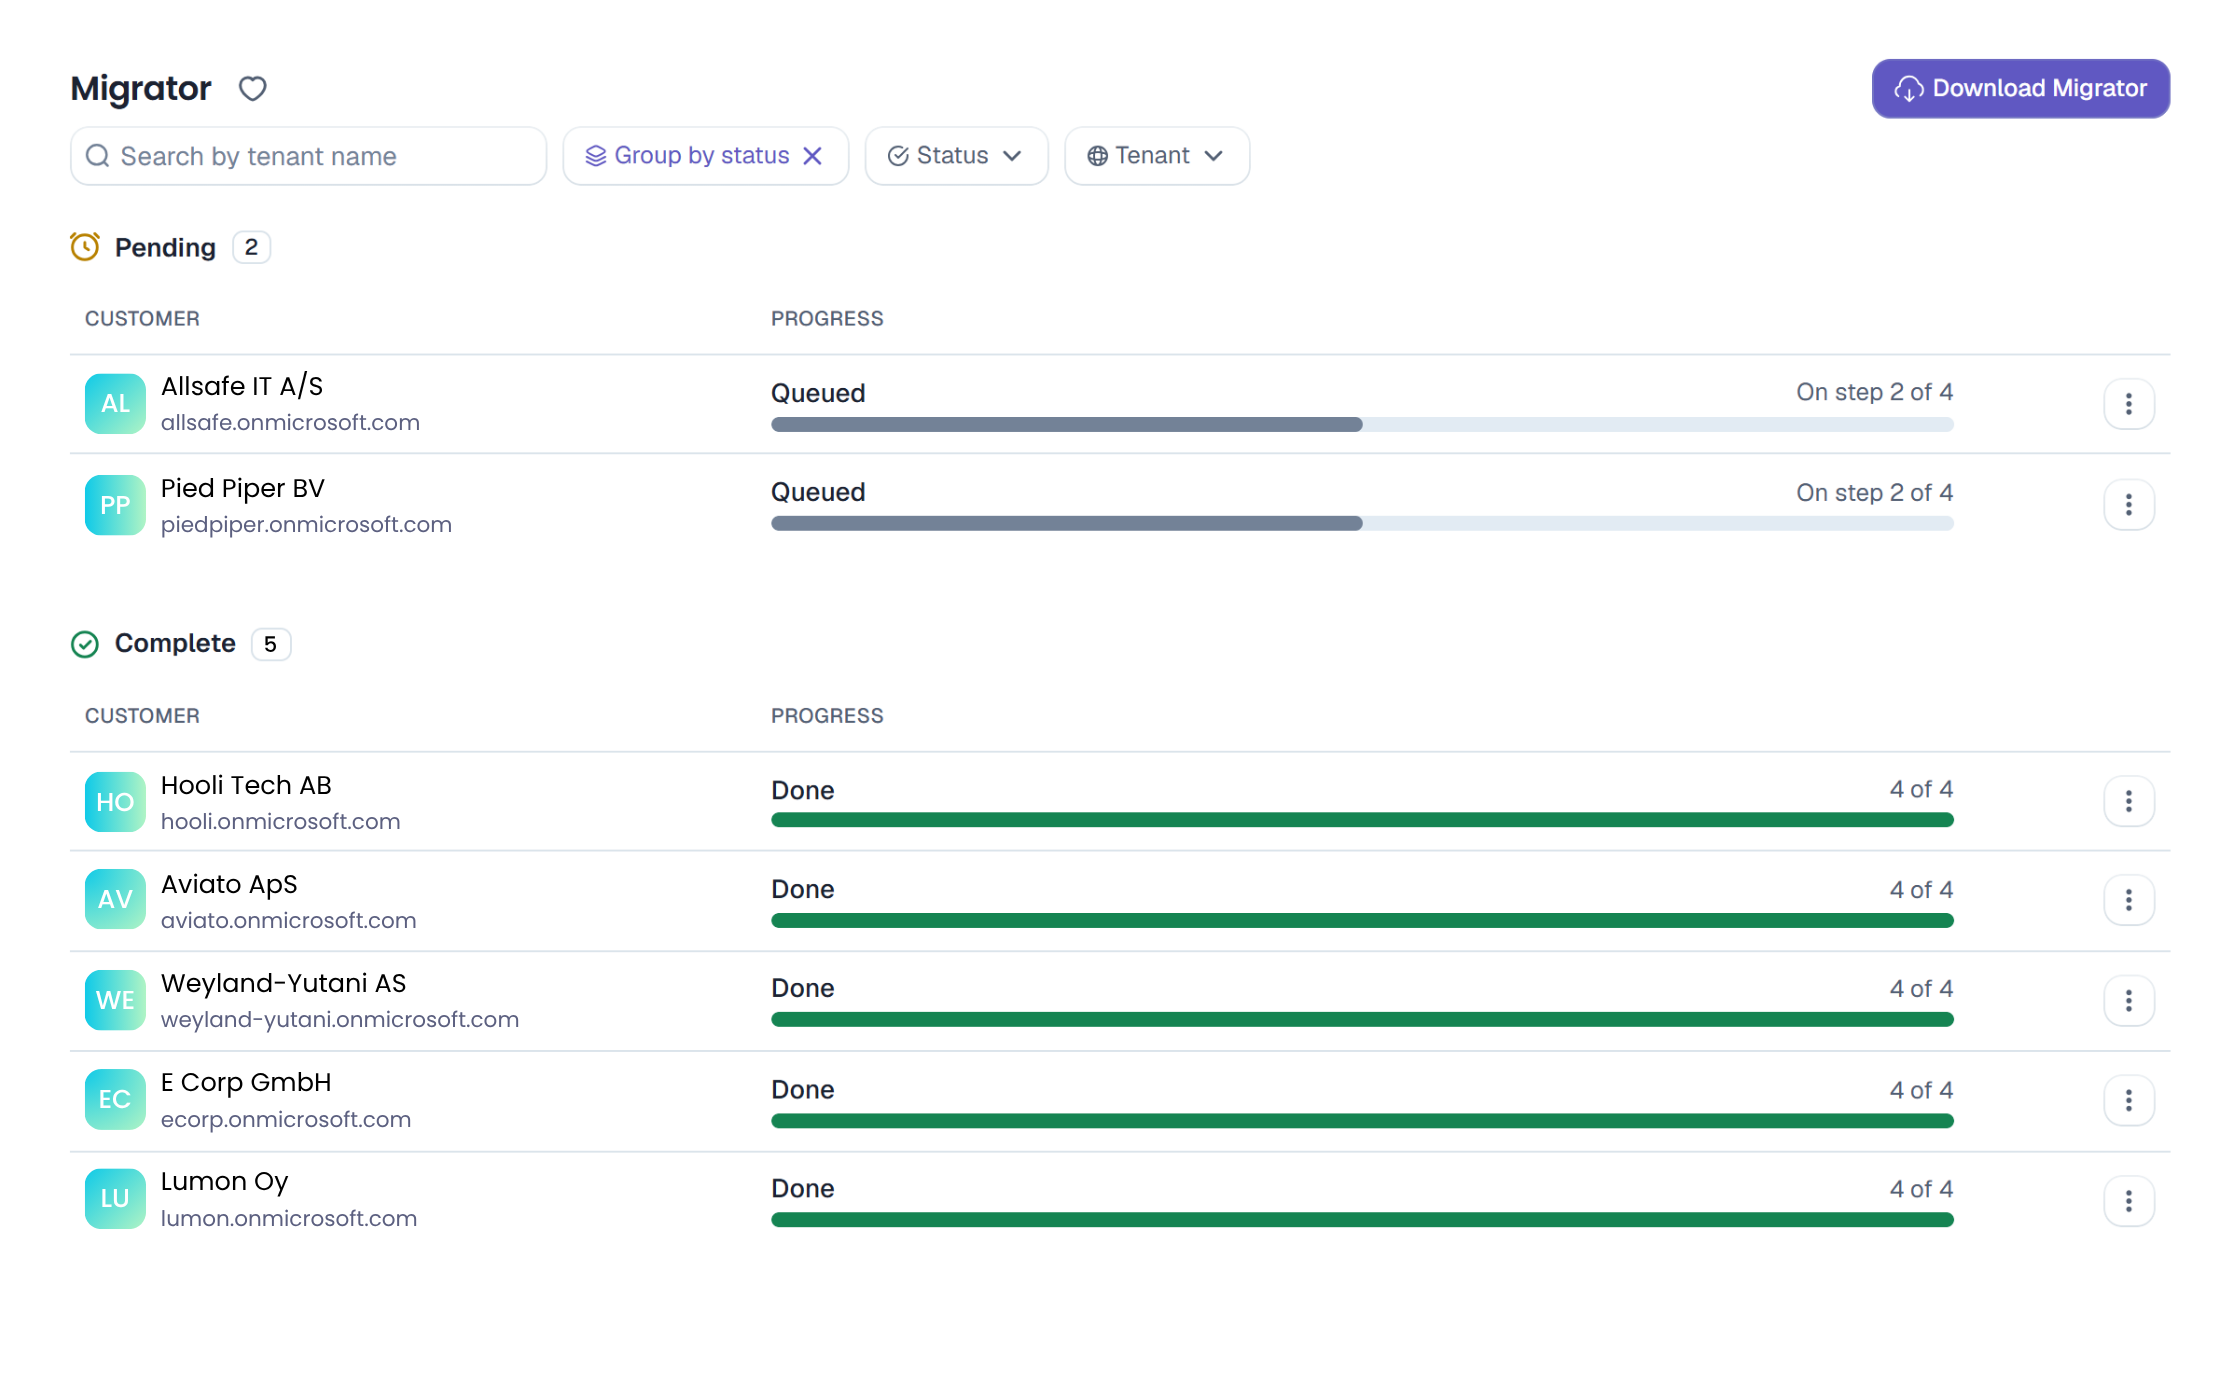
Task: Click the WE avatar for Weyland-Yutani
Action: [x=115, y=1000]
